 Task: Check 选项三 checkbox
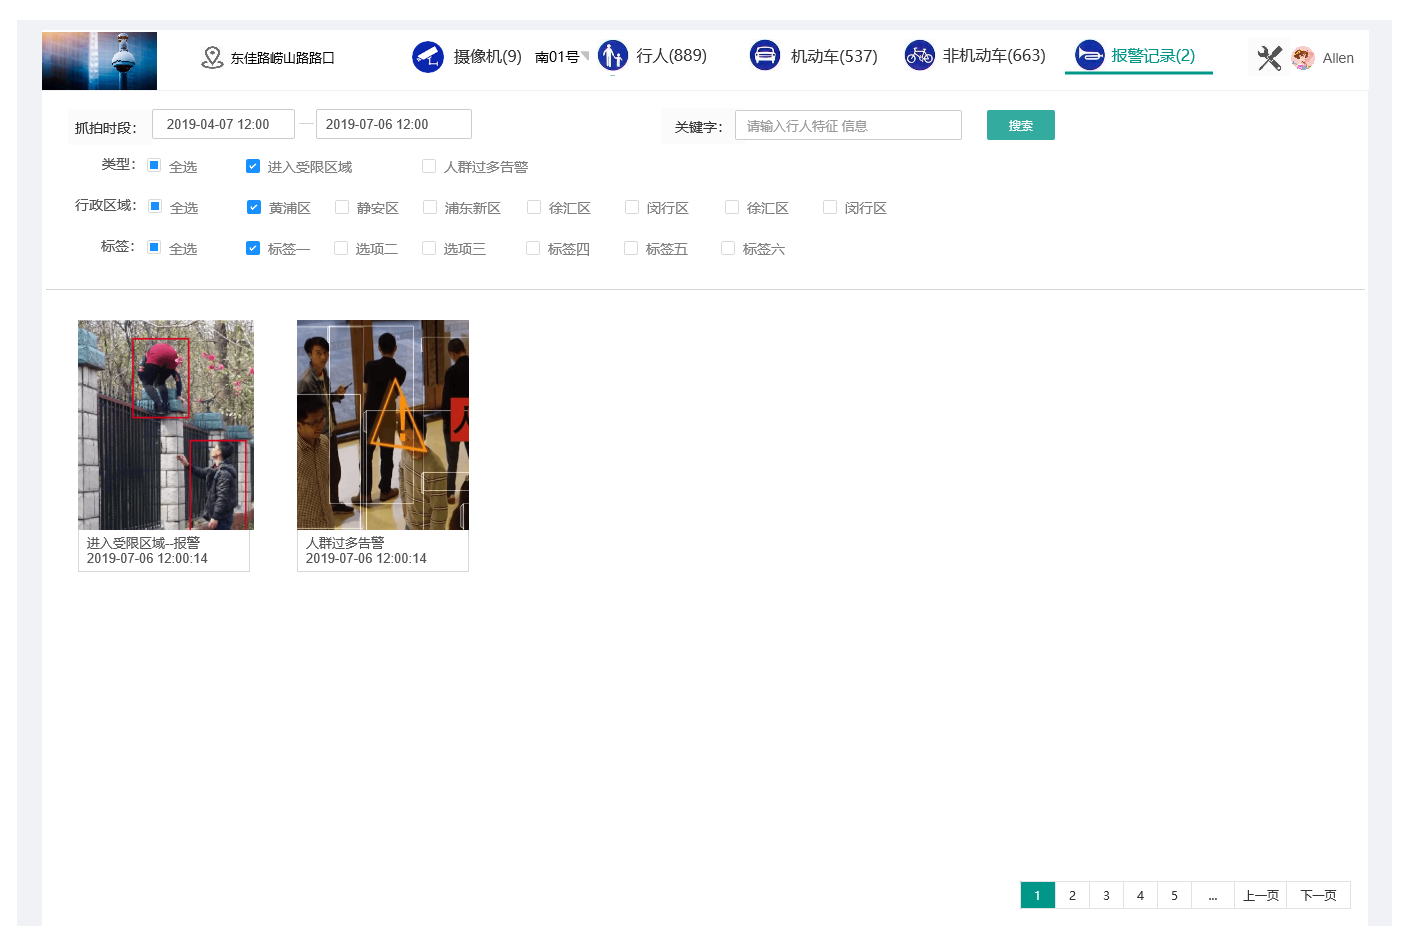(429, 248)
